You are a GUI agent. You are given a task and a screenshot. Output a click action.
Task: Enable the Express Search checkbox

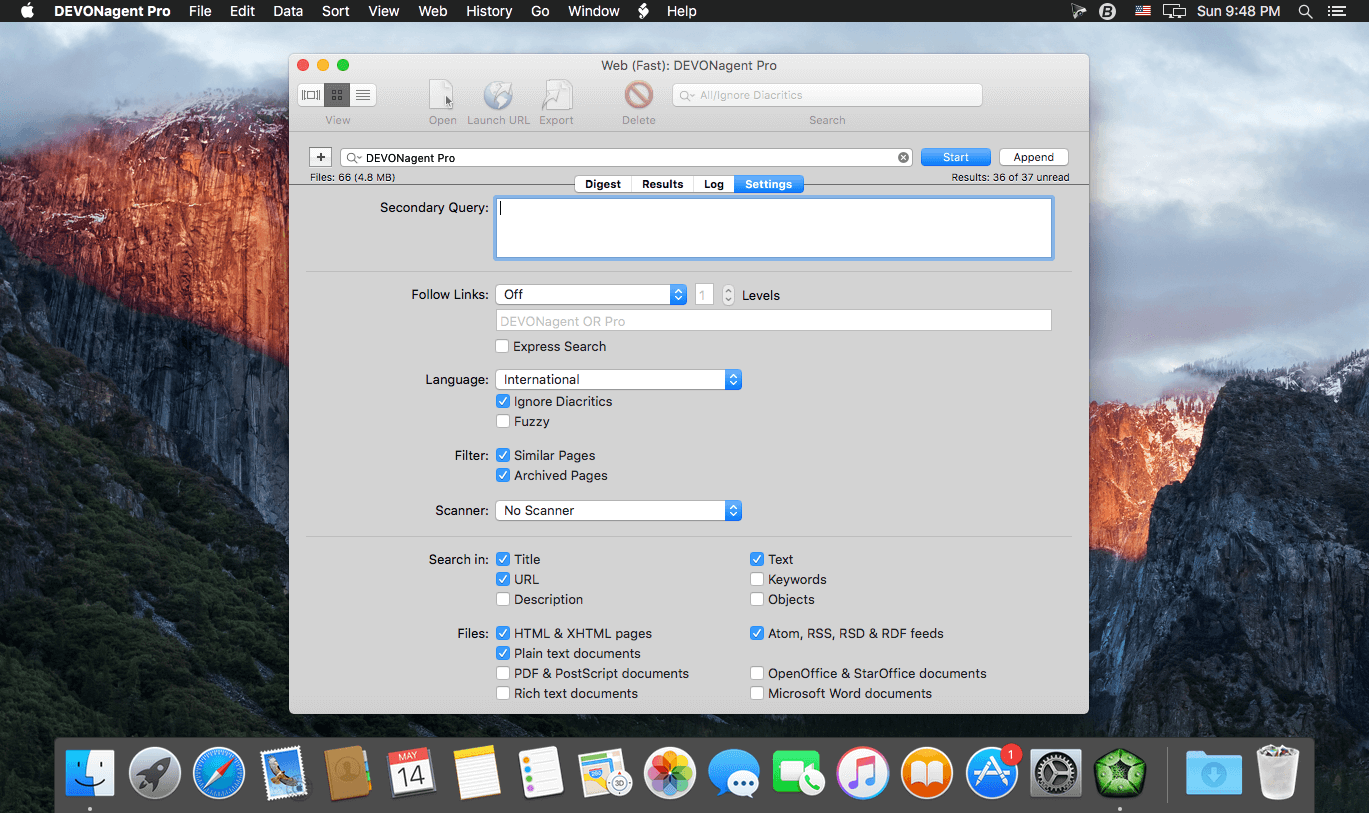point(503,347)
